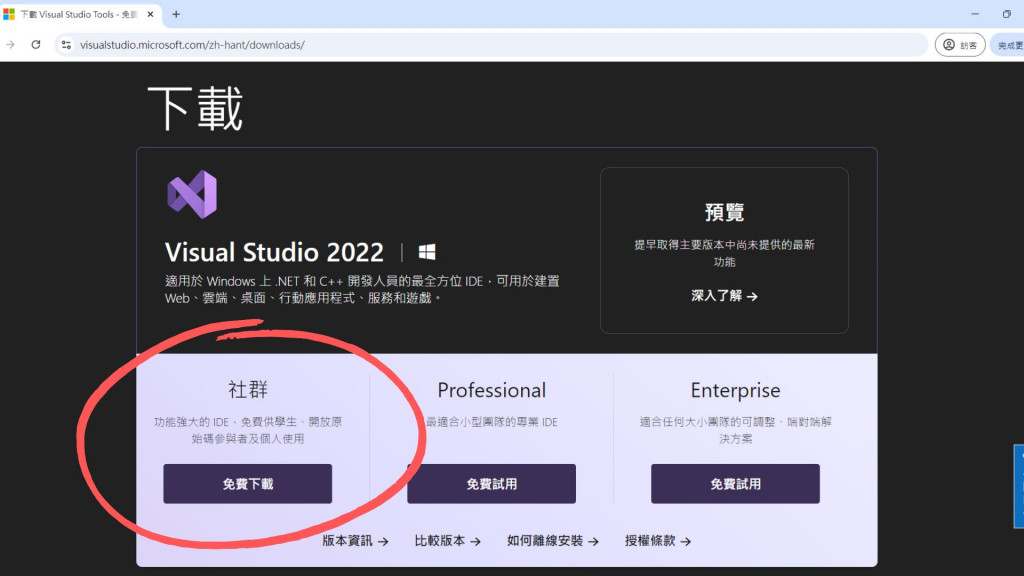This screenshot has height=576, width=1024.
Task: Close the 下載 Visual Studio Tools tab
Action: click(150, 14)
